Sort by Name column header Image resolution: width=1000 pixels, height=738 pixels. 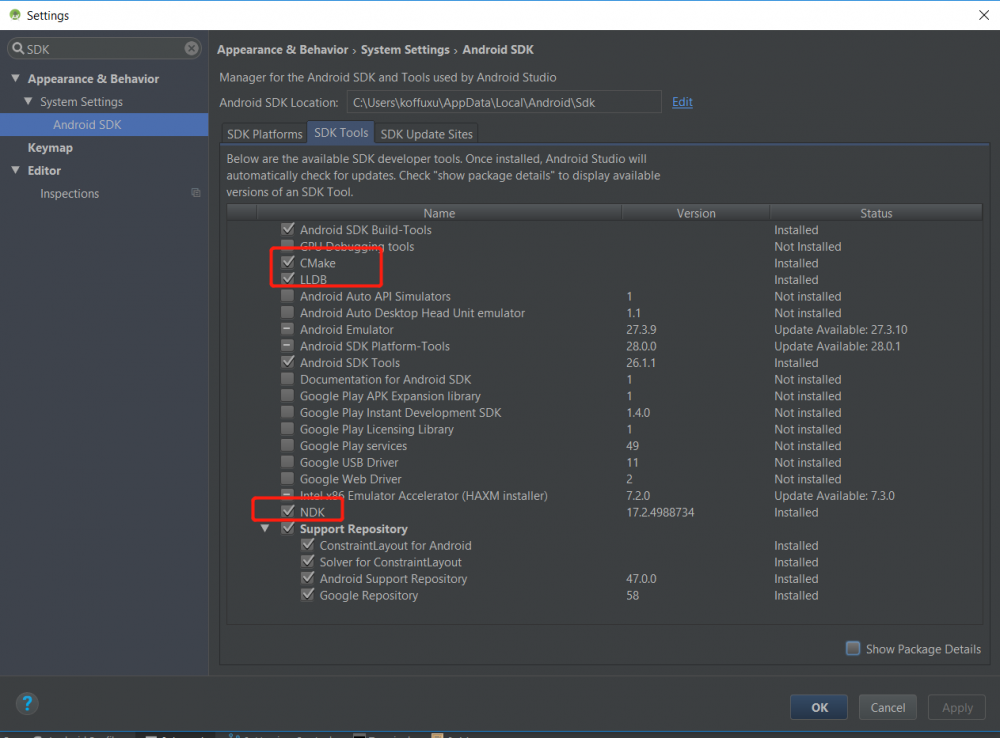pyautogui.click(x=439, y=213)
